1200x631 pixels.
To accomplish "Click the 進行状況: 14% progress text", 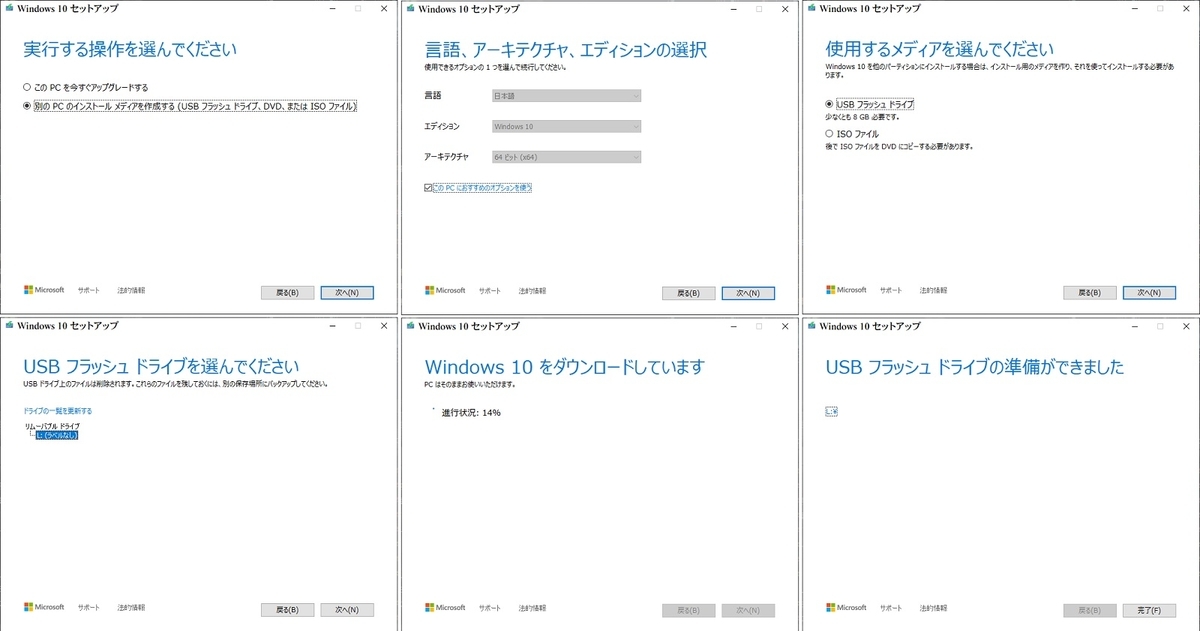I will click(x=471, y=412).
